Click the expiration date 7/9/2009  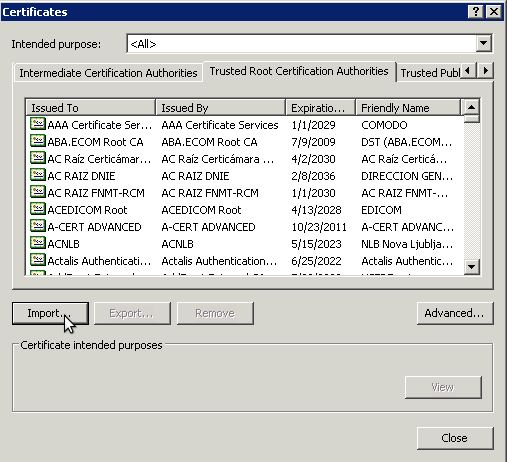[313, 142]
